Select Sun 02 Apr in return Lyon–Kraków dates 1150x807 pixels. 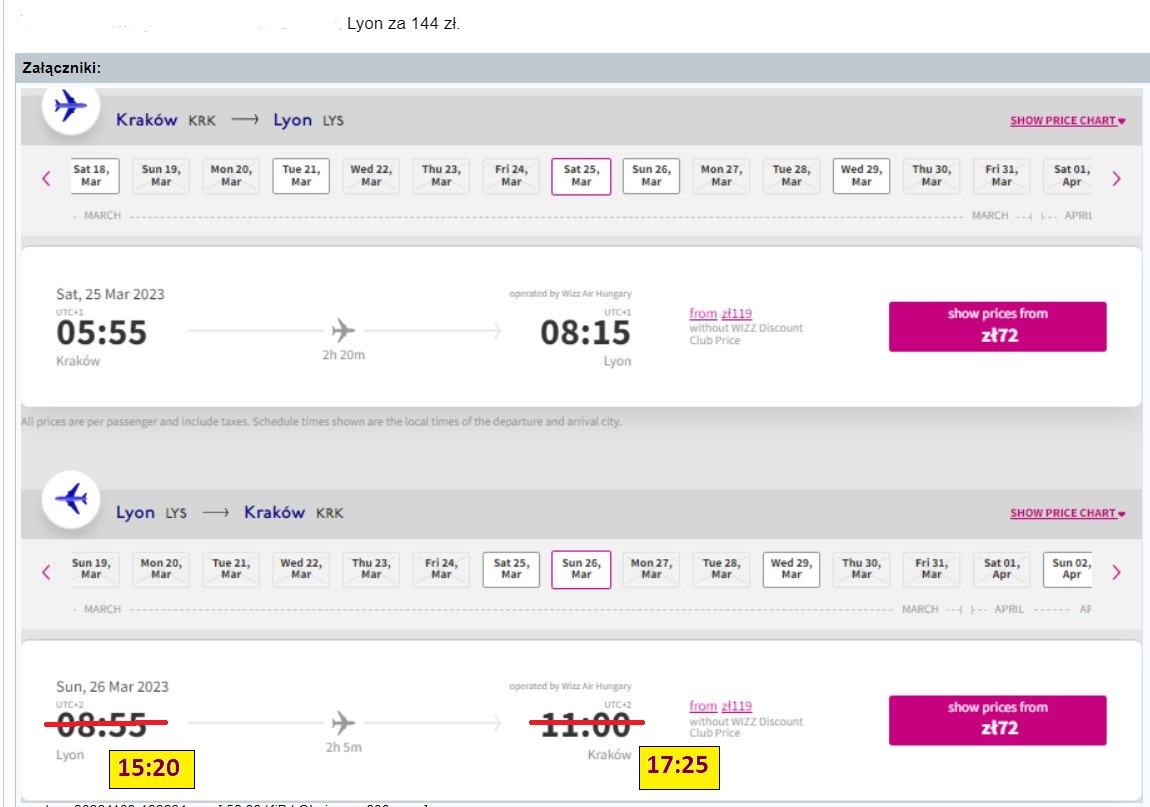tap(1068, 569)
